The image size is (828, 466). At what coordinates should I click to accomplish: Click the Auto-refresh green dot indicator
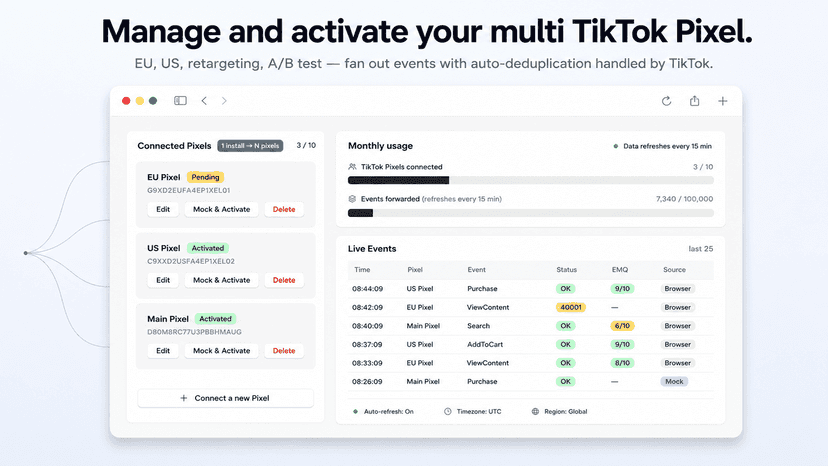click(355, 411)
